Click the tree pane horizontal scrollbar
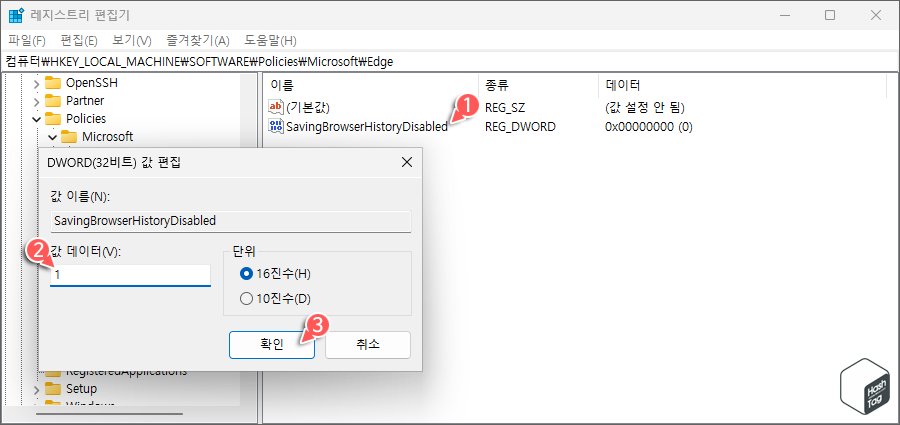 [x=109, y=413]
